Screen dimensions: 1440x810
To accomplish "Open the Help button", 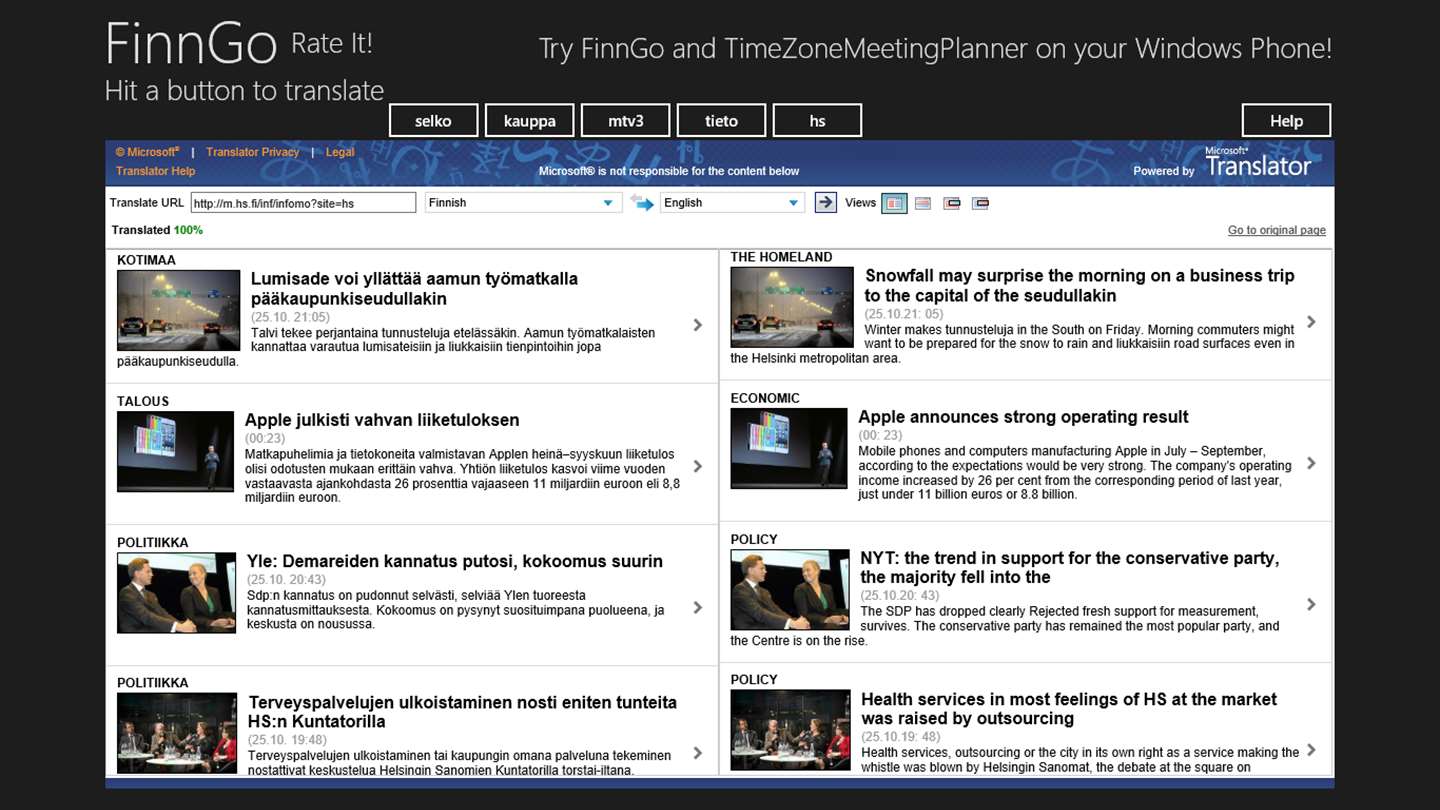I will point(1286,121).
